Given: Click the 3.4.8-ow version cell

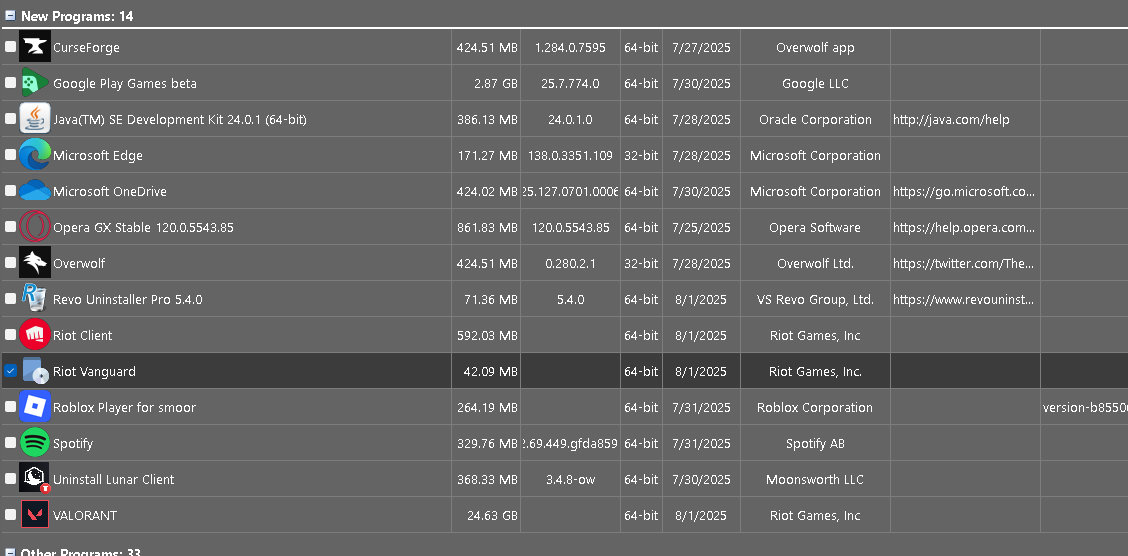Looking at the screenshot, I should pyautogui.click(x=570, y=479).
